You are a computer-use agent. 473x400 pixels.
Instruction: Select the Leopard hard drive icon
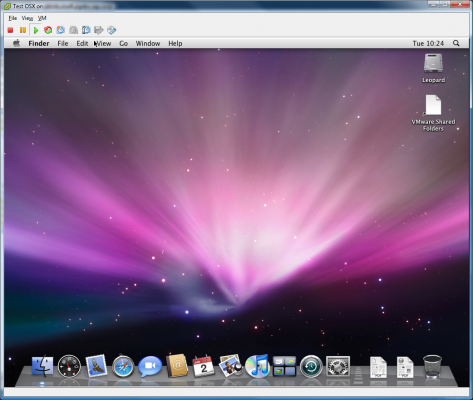pos(433,63)
